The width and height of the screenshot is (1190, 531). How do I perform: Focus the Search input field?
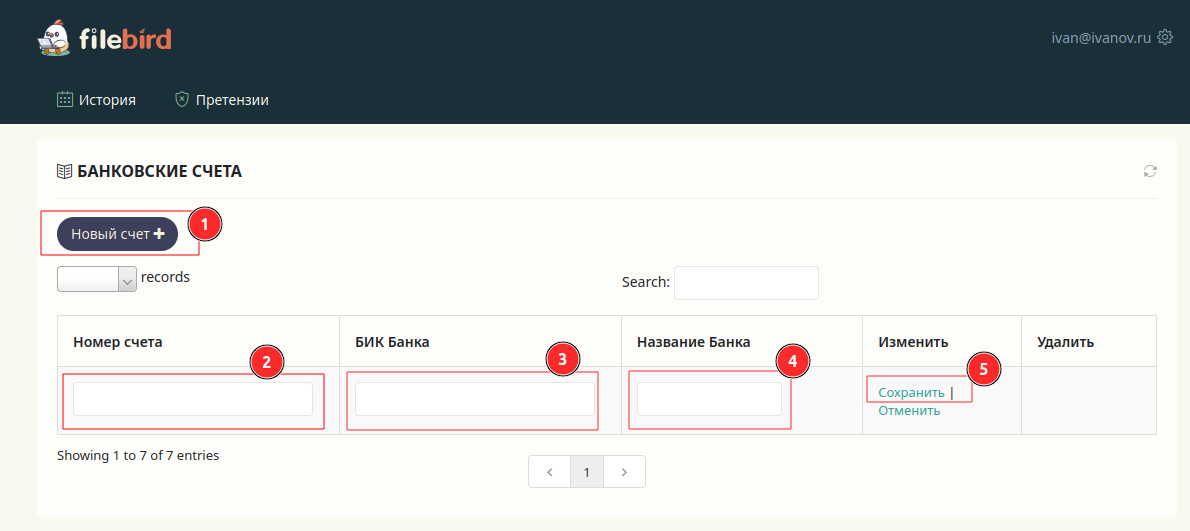[x=746, y=283]
